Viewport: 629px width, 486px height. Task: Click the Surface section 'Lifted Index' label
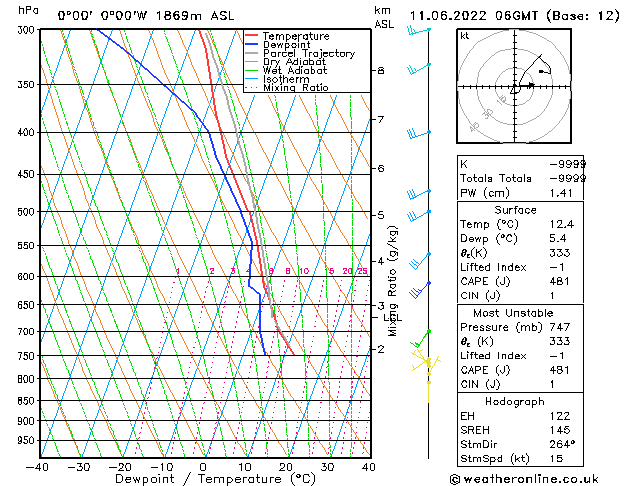493,267
